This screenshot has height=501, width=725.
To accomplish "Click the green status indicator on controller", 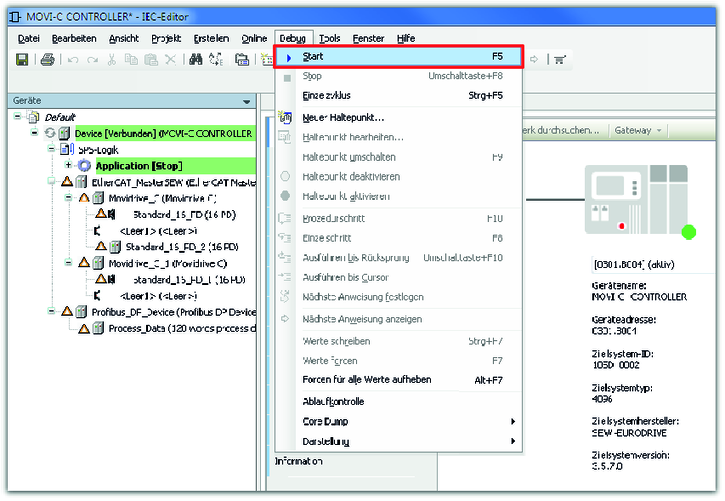I will point(688,233).
